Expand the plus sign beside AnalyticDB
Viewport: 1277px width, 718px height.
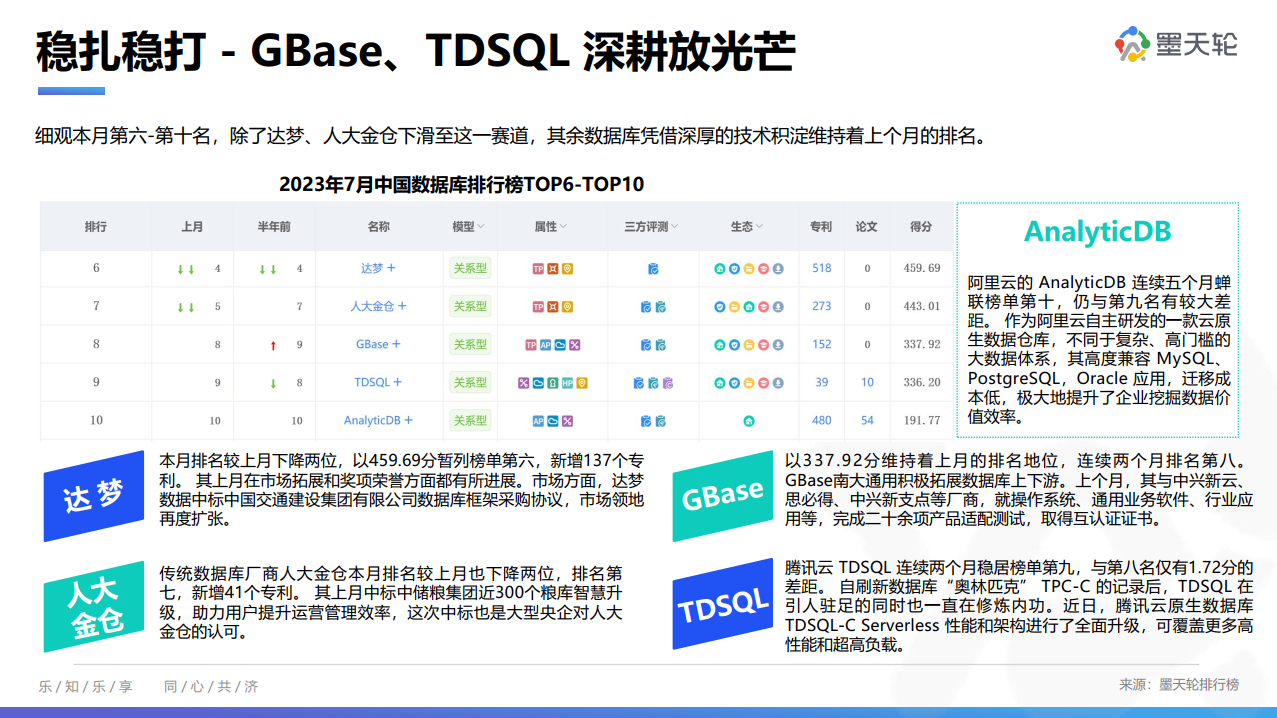coord(408,420)
